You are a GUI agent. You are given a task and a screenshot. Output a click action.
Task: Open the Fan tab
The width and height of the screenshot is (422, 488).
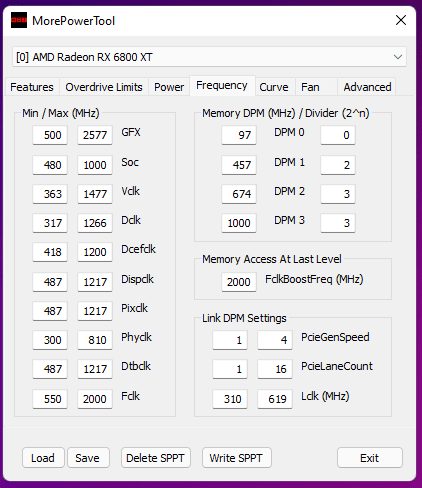click(310, 87)
